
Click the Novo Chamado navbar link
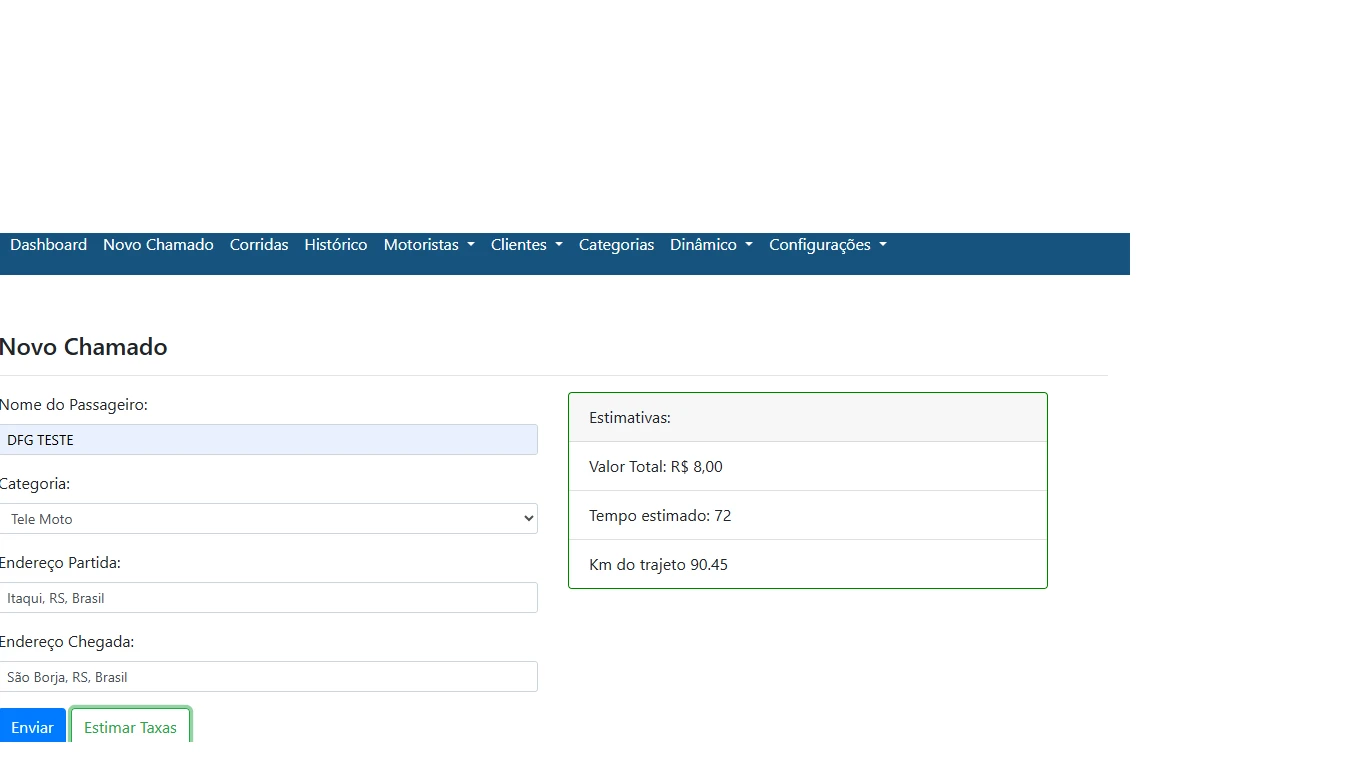tap(158, 245)
